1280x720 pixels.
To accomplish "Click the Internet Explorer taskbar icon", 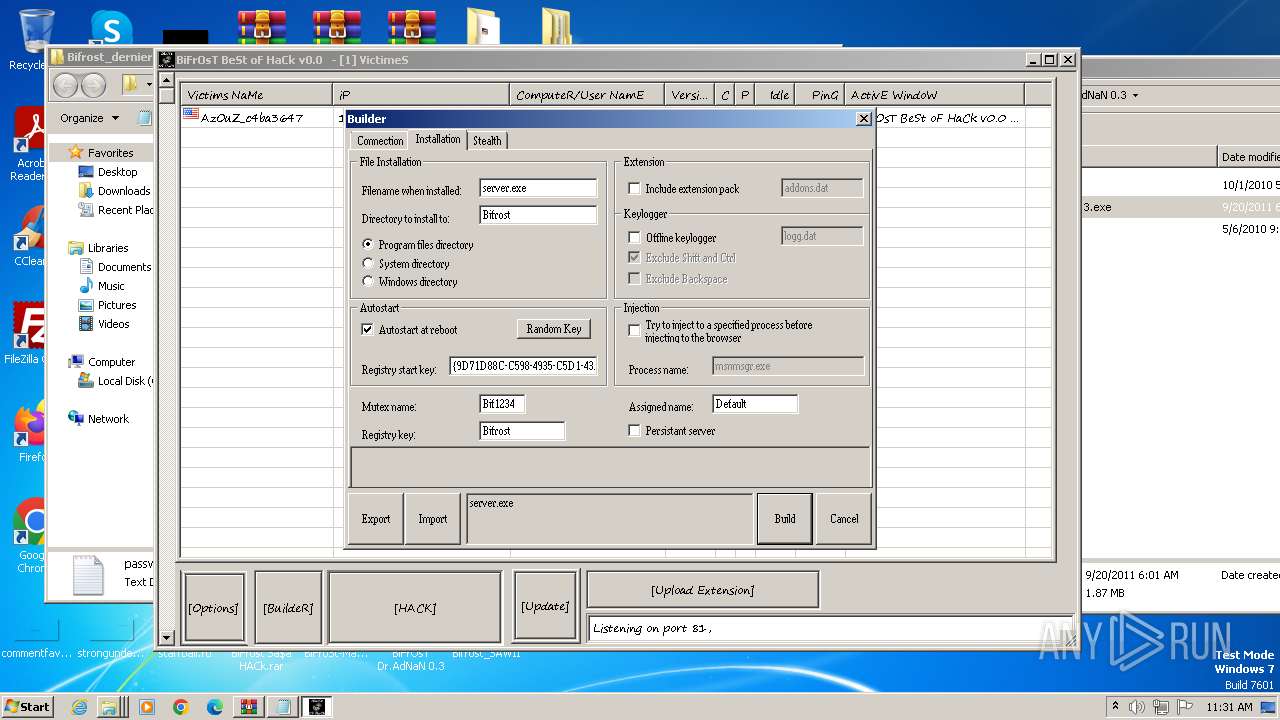I will pos(80,707).
